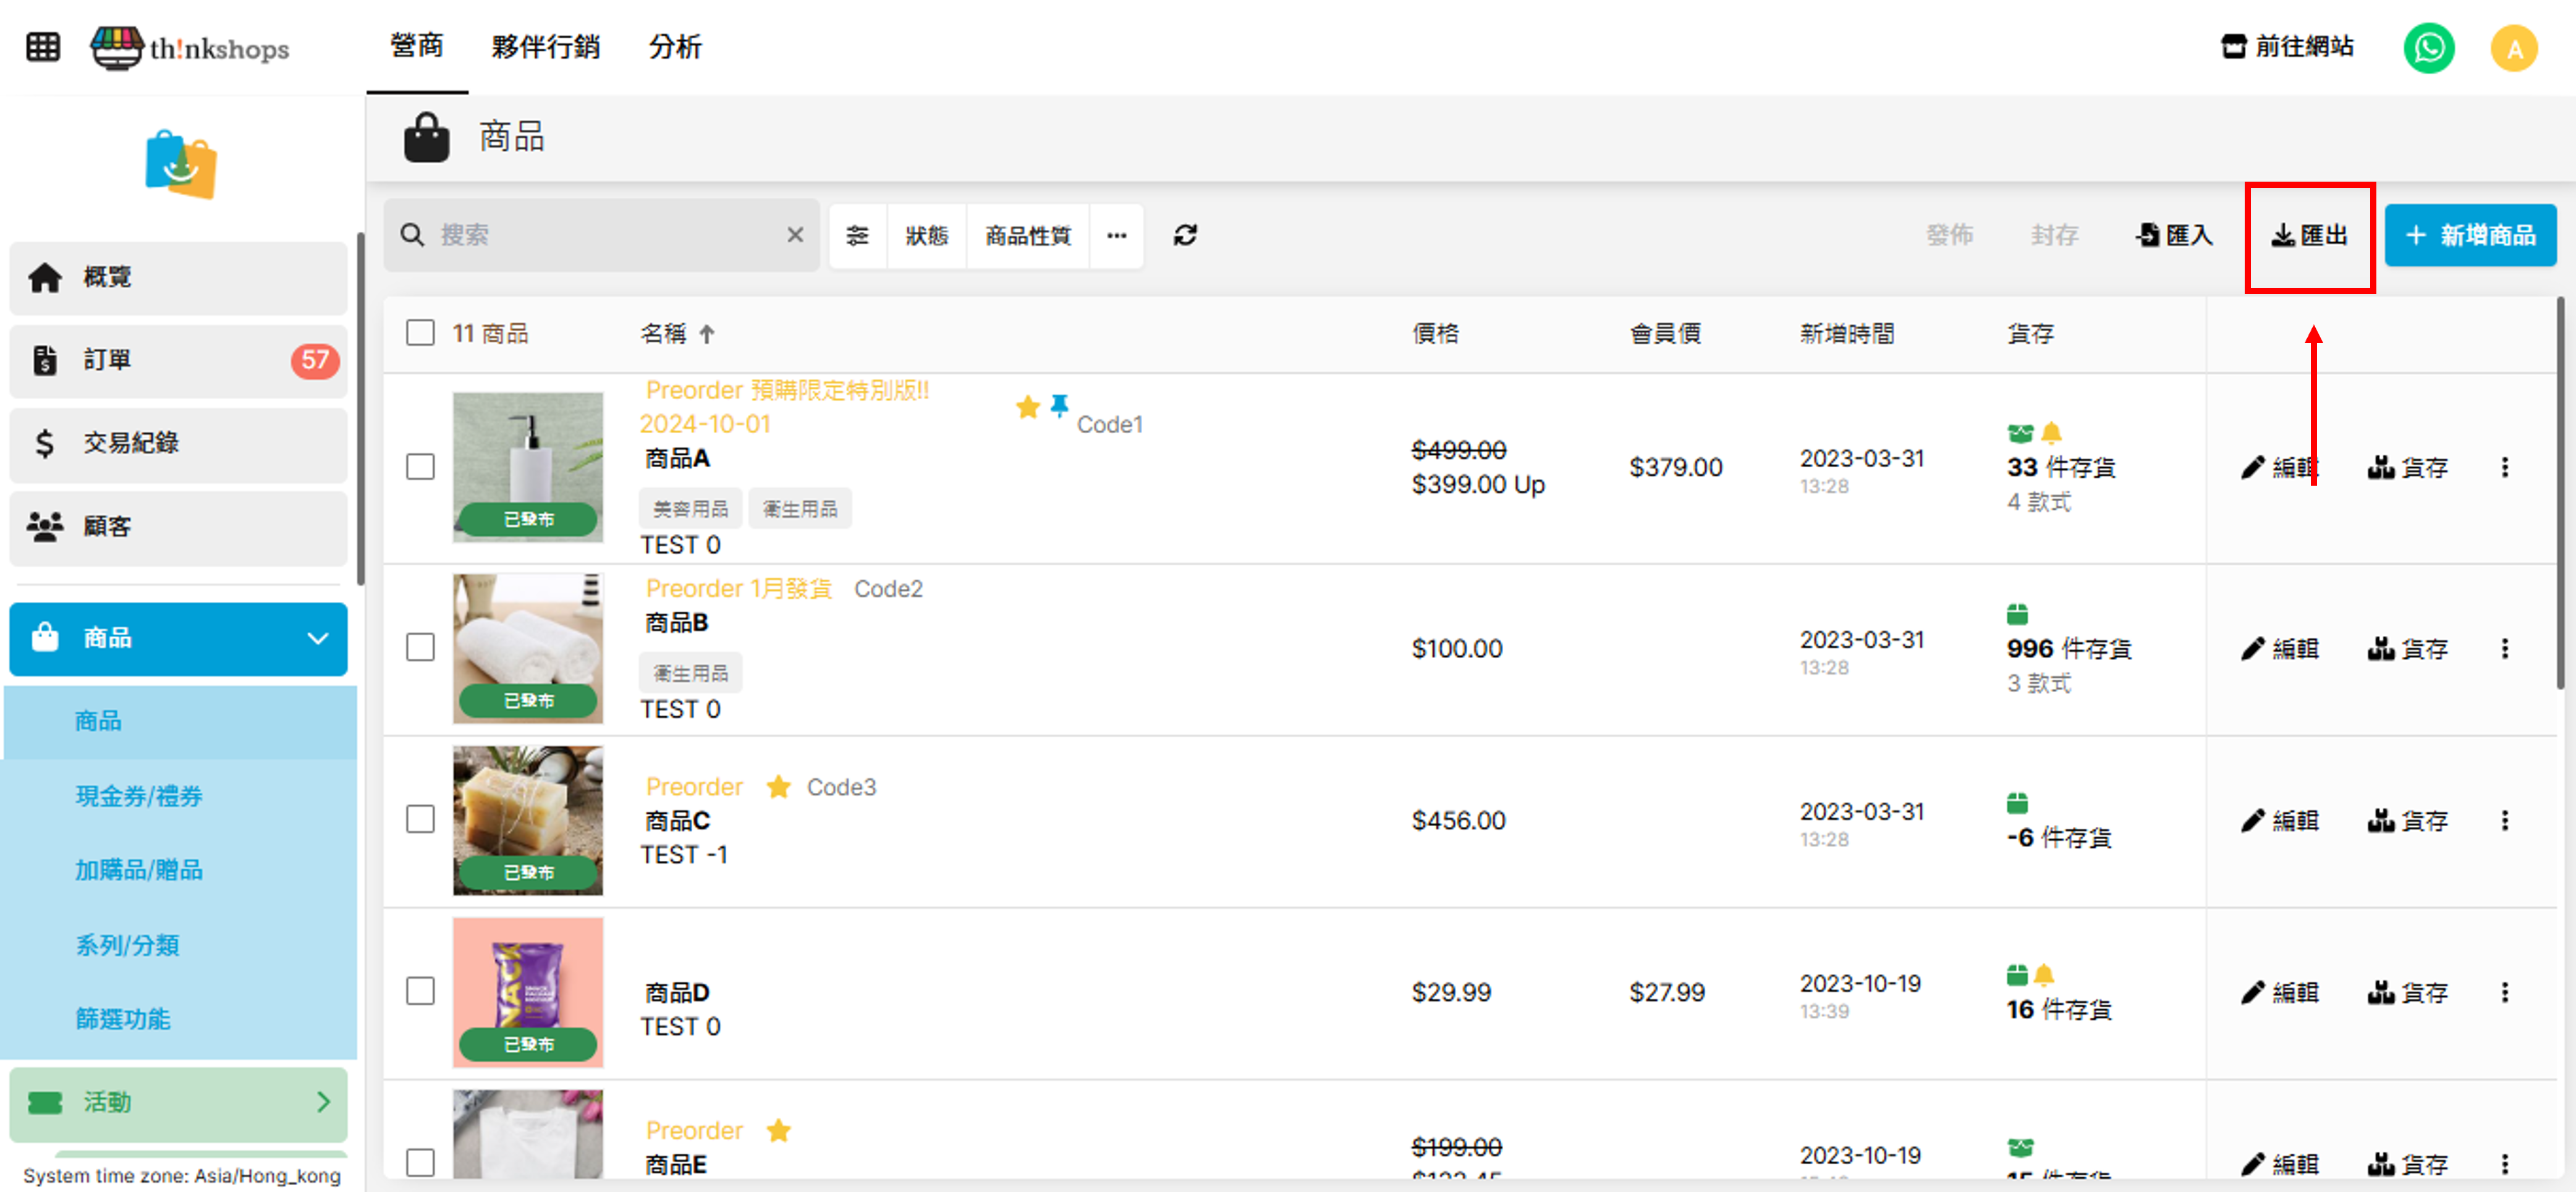This screenshot has width=2576, height=1192.
Task: Open the apps grid menu icon
Action: 42,47
